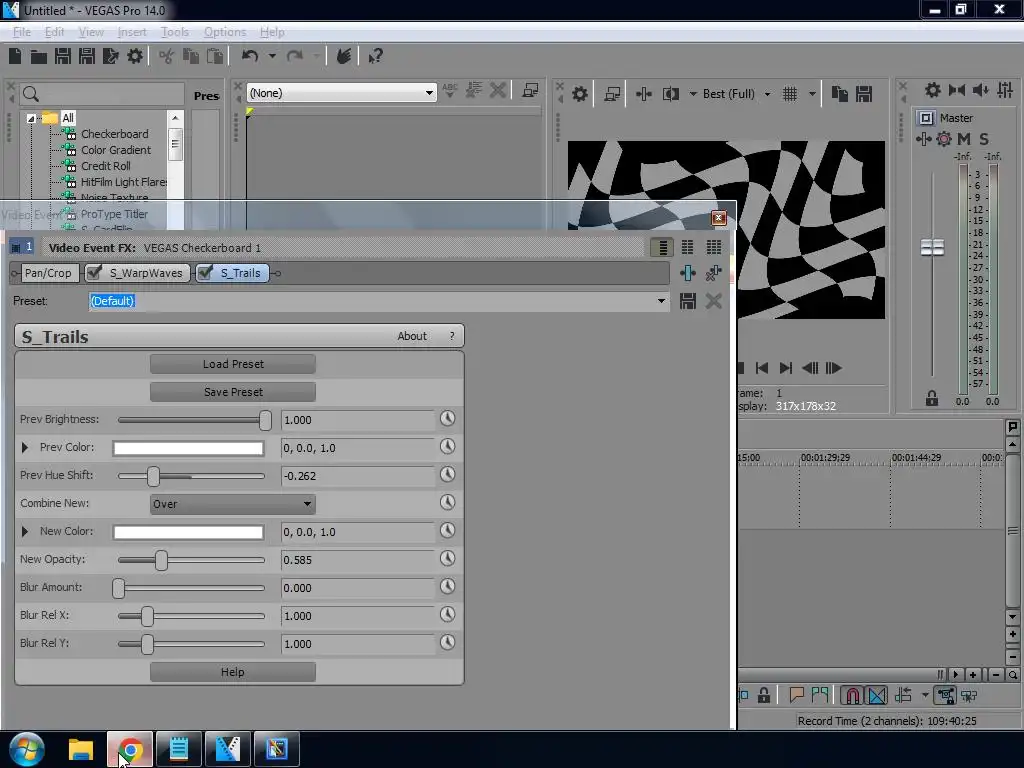Click the Blur Amount slider handle
Viewport: 1024px width, 768px height.
118,588
